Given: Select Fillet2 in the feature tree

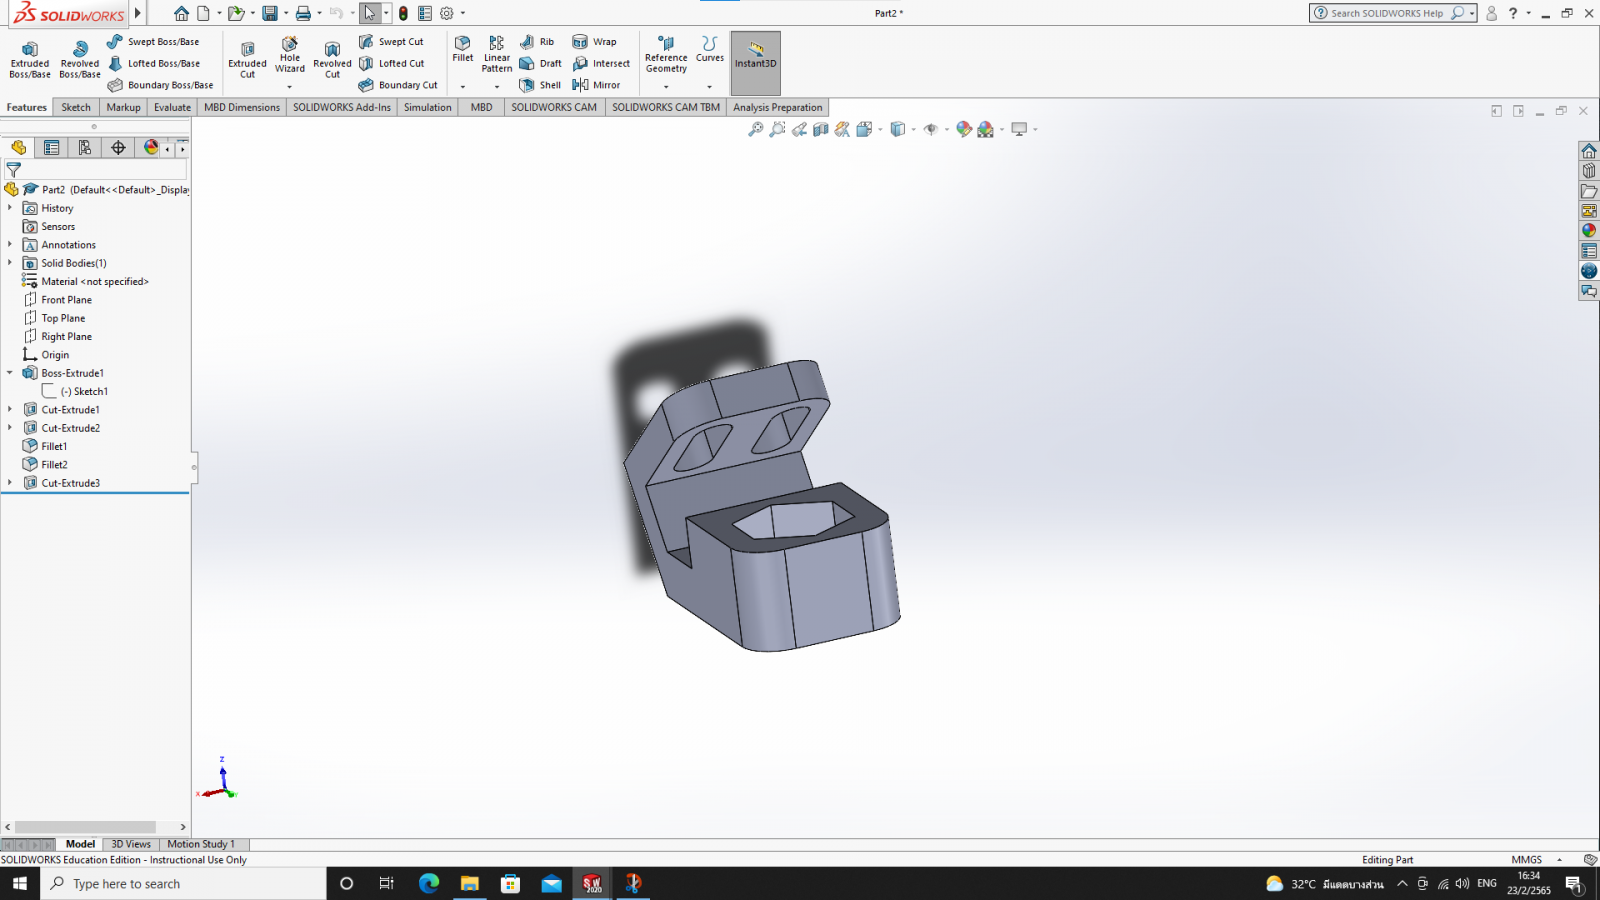Looking at the screenshot, I should pos(54,465).
